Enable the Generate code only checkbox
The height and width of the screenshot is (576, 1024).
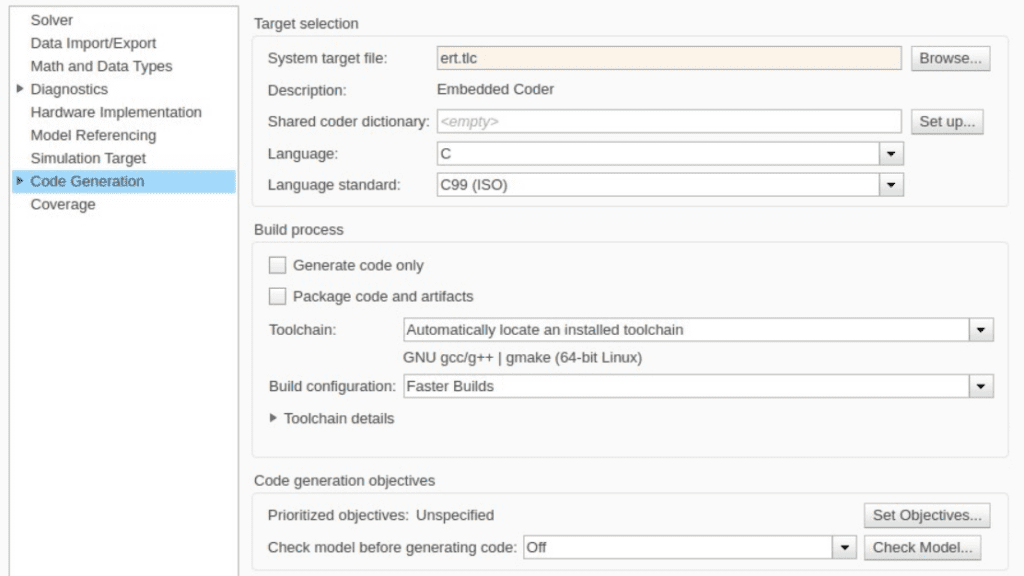click(276, 265)
